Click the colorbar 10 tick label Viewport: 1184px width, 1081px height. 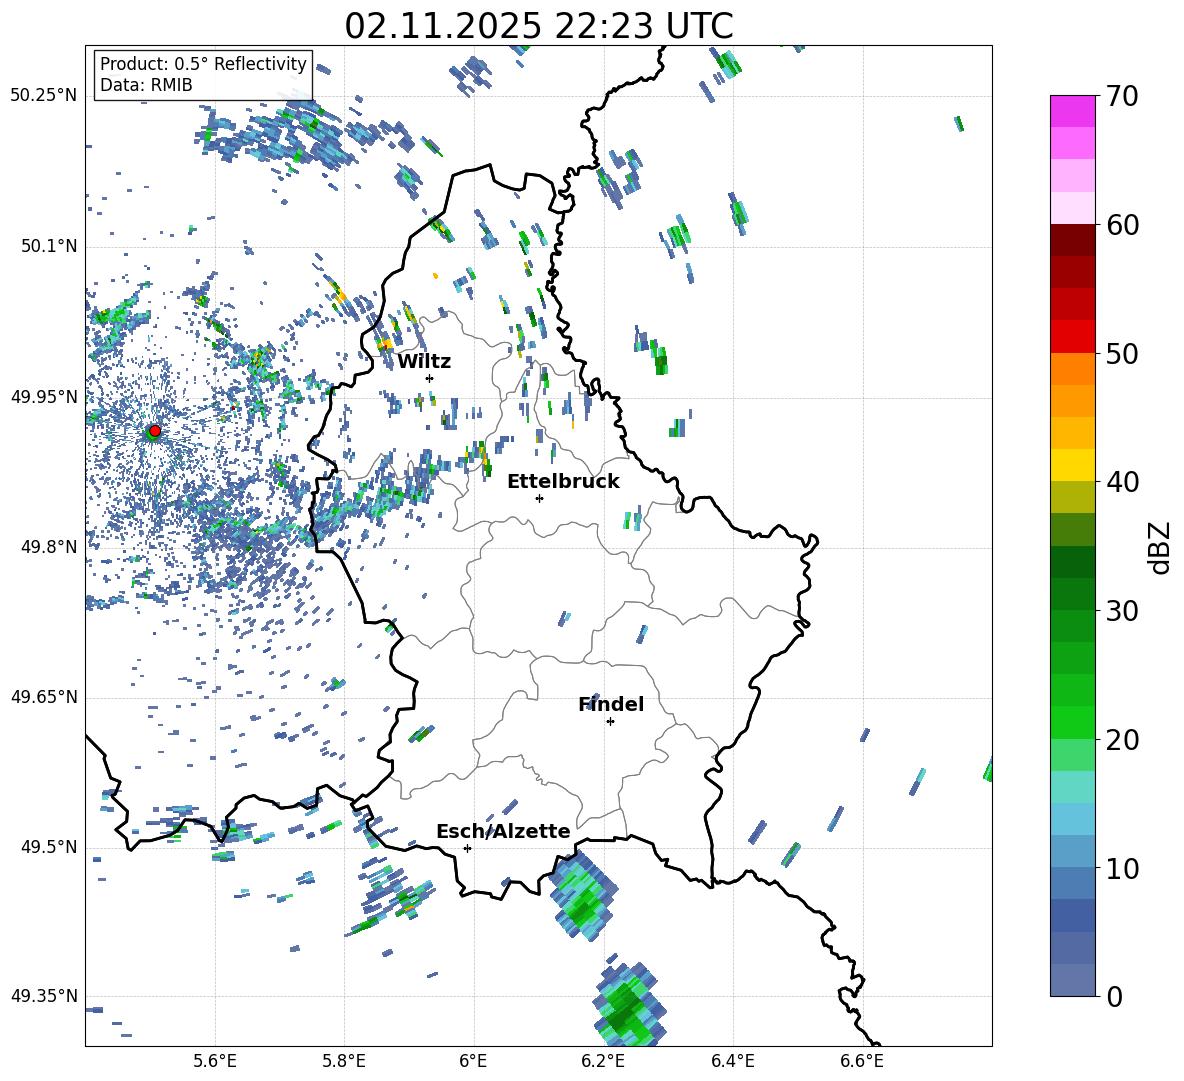[1122, 868]
